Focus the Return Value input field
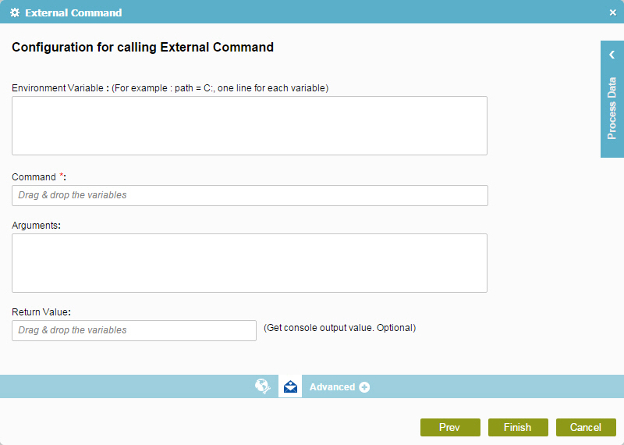 pyautogui.click(x=134, y=330)
